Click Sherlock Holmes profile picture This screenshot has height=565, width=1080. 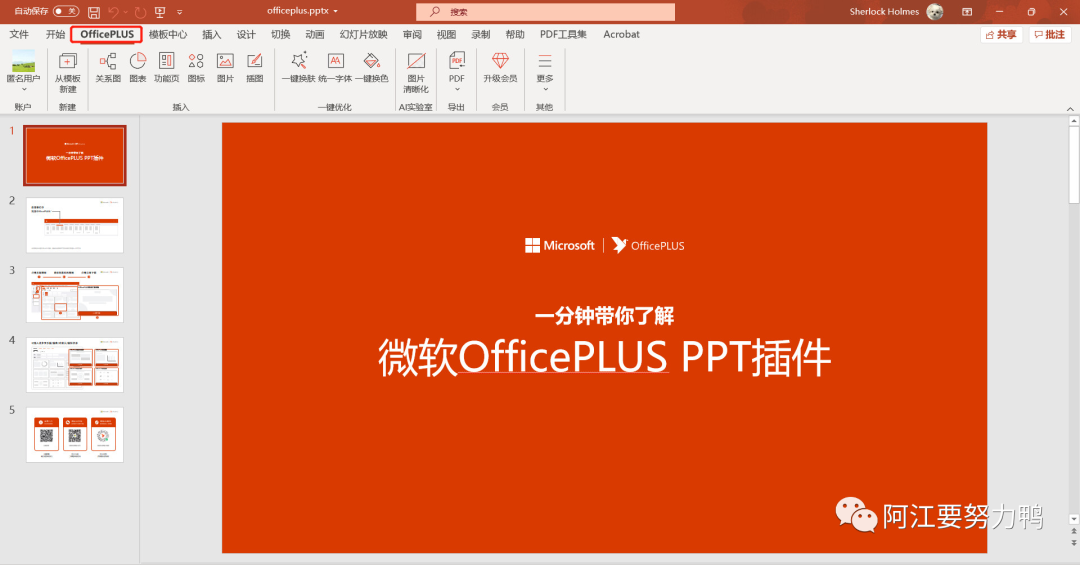point(935,12)
